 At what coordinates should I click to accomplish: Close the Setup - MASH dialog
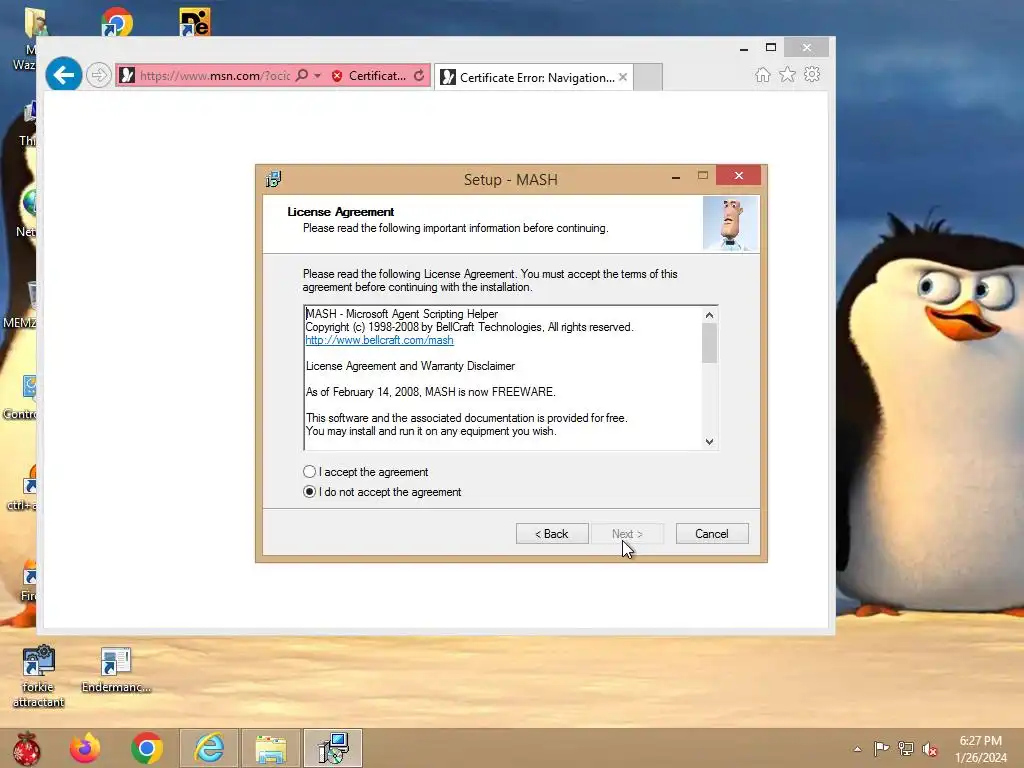coord(739,175)
